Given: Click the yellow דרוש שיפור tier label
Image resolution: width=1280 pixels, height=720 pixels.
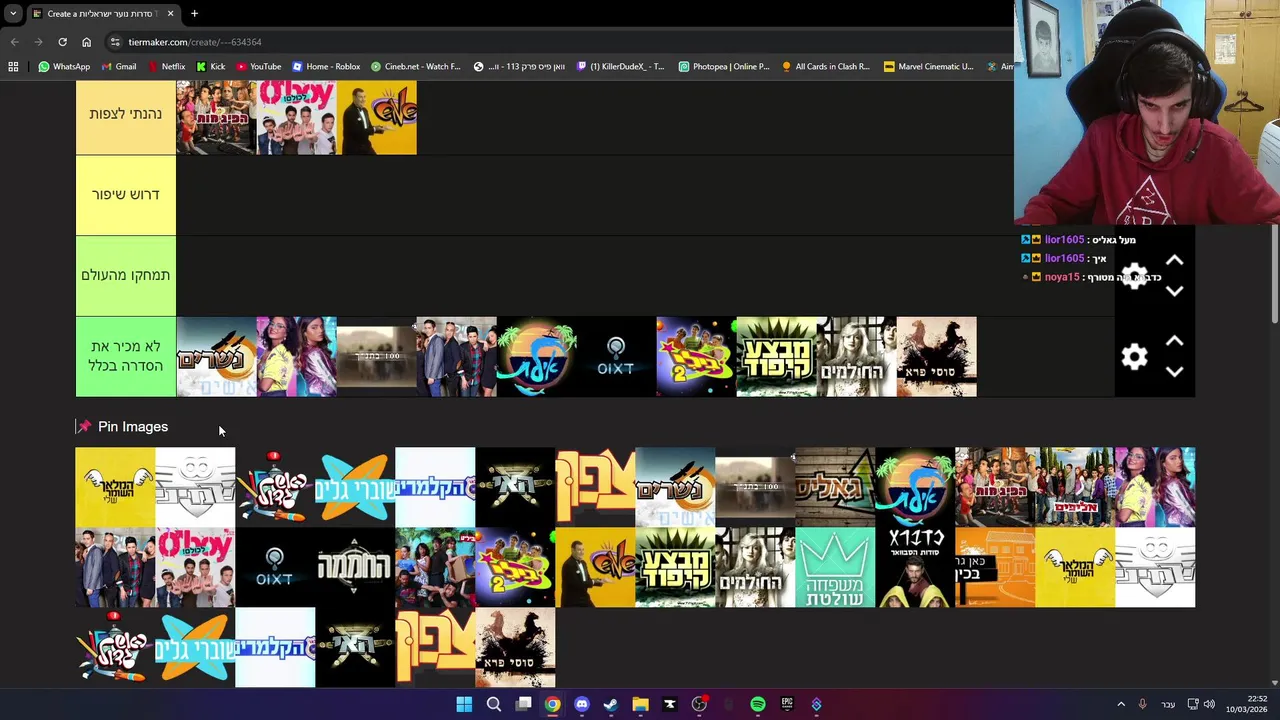Looking at the screenshot, I should [x=126, y=195].
